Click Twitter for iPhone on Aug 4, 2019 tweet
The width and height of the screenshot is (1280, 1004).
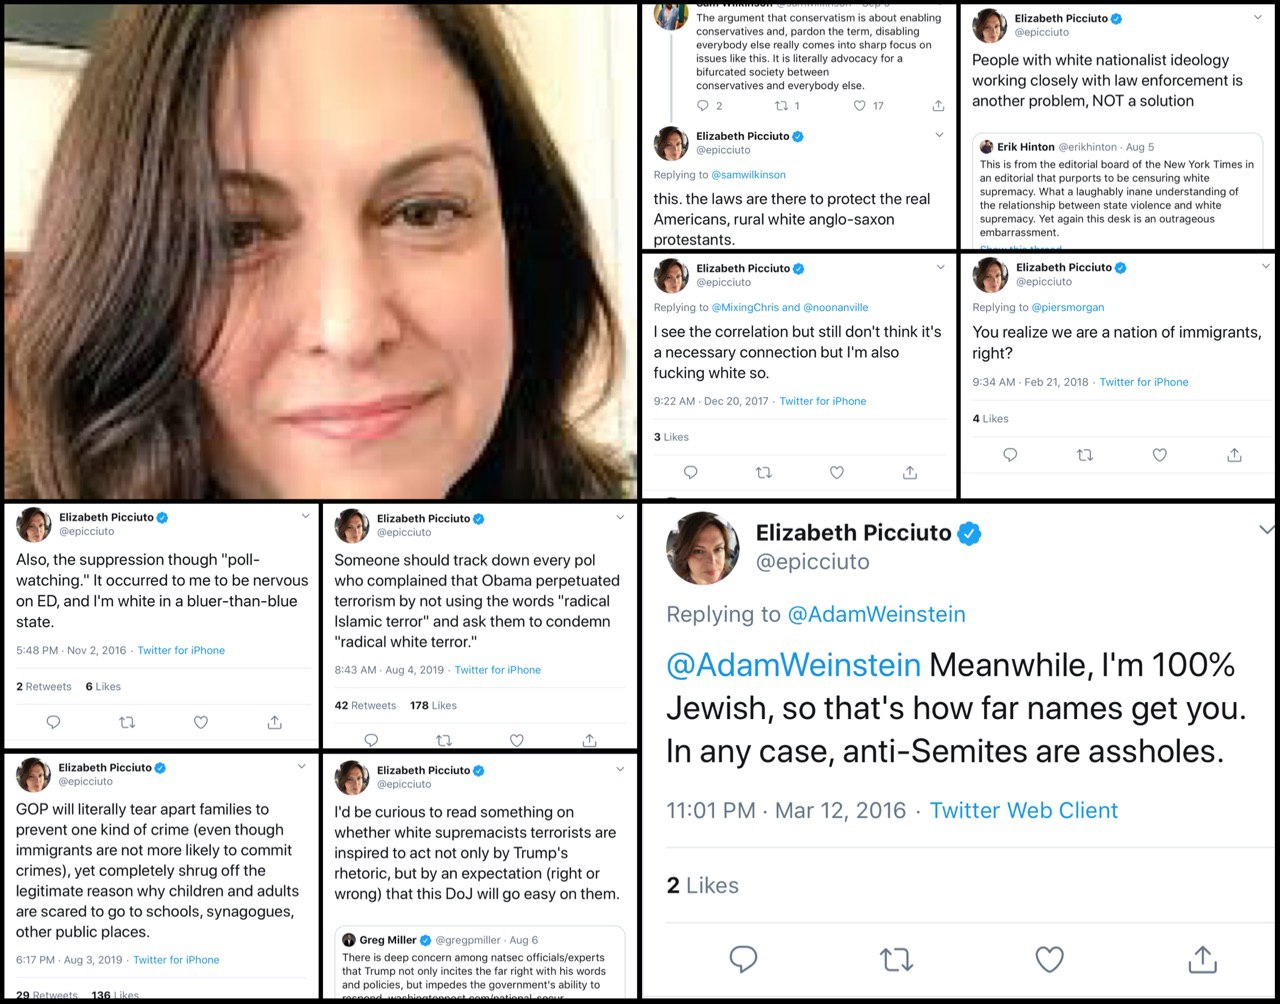click(498, 670)
